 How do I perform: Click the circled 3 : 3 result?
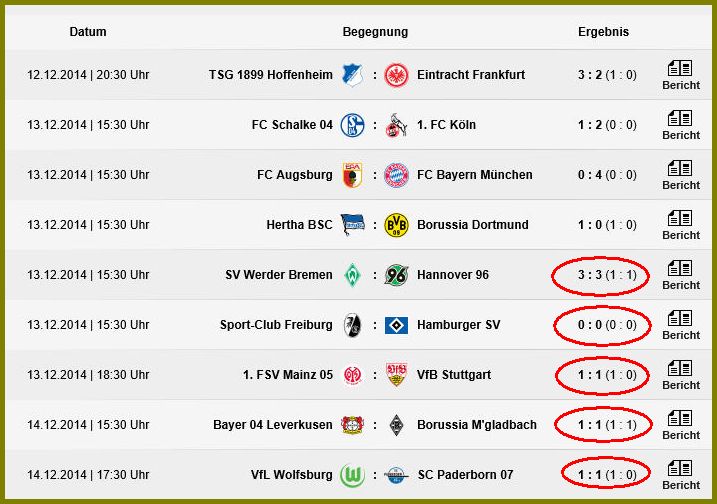(x=600, y=276)
